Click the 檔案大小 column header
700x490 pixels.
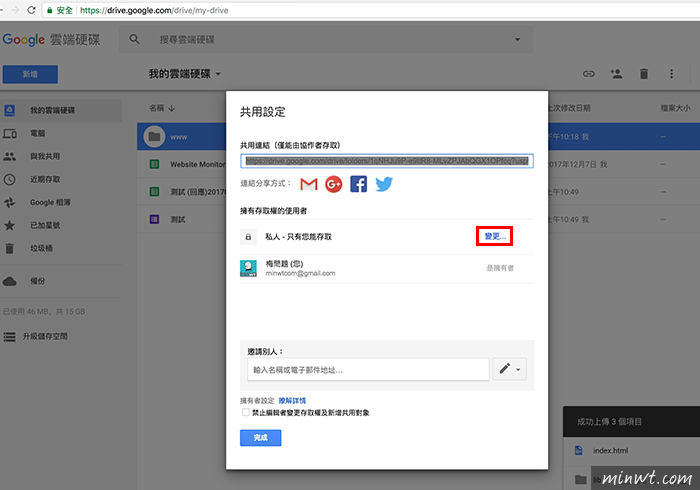[x=675, y=108]
